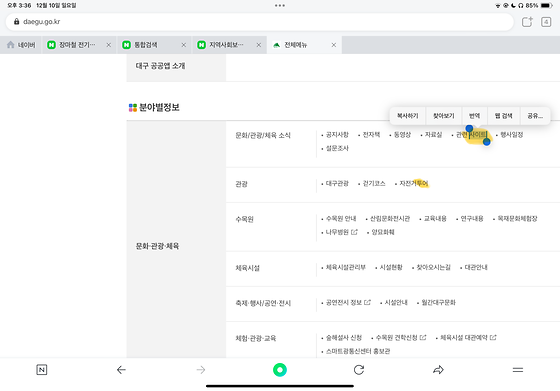Open the 걷기코스 link
The image size is (560, 391).
pyautogui.click(x=374, y=184)
